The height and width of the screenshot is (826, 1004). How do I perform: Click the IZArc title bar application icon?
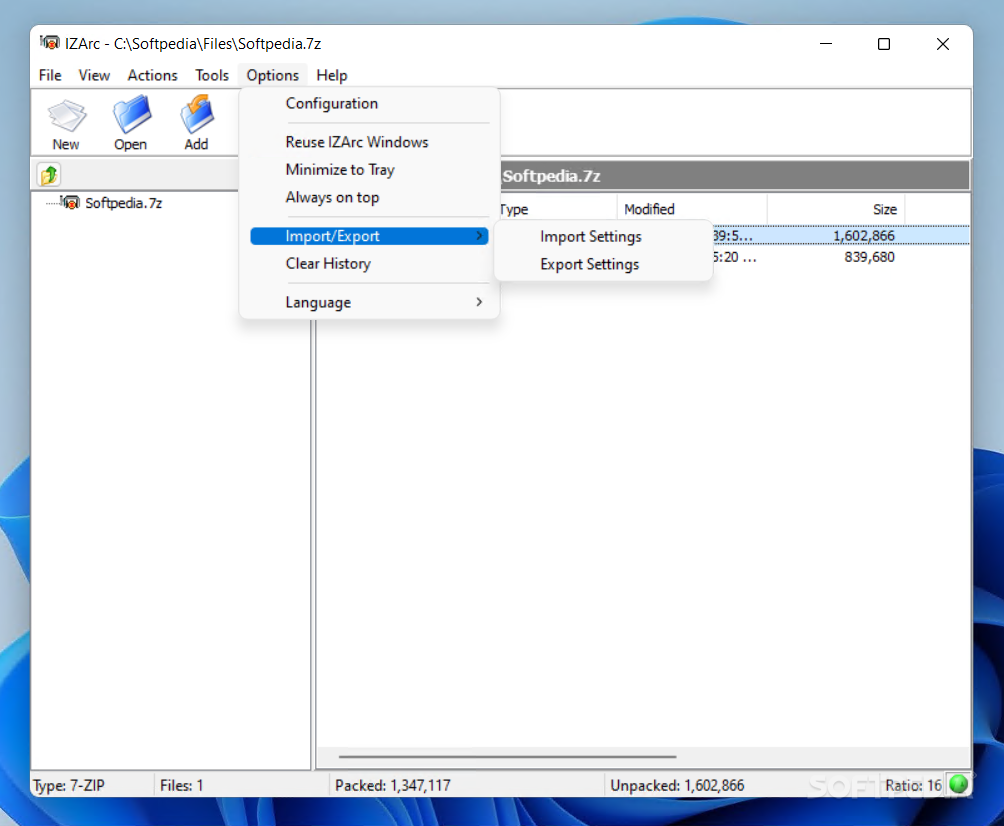[x=49, y=43]
